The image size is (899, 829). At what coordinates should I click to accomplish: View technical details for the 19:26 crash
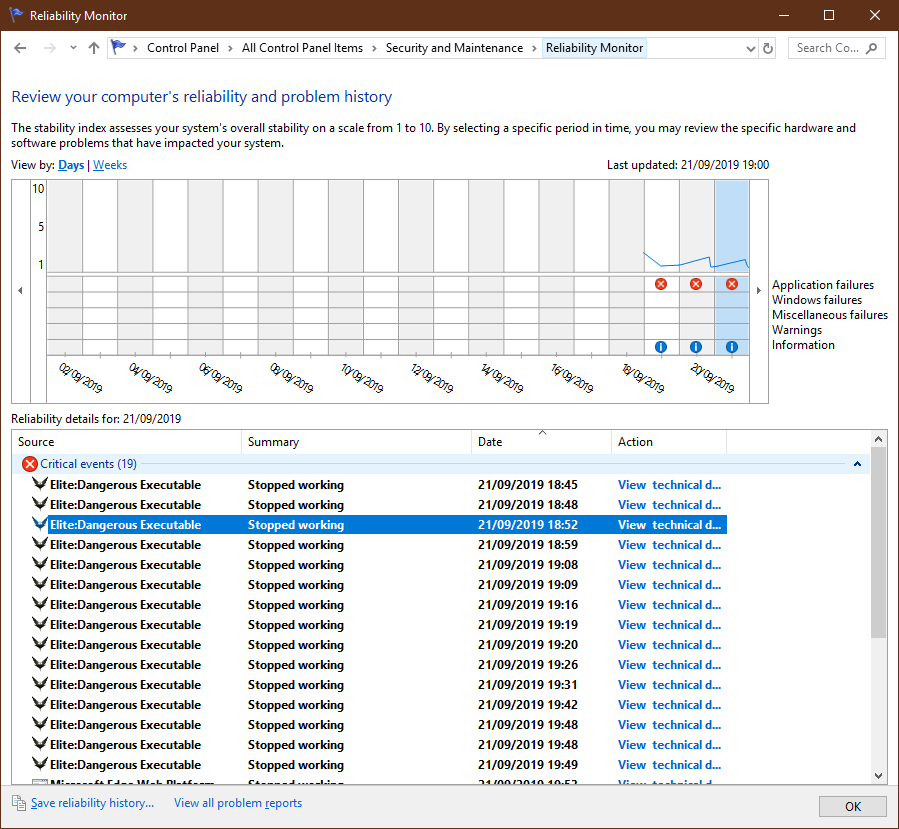[x=669, y=665]
